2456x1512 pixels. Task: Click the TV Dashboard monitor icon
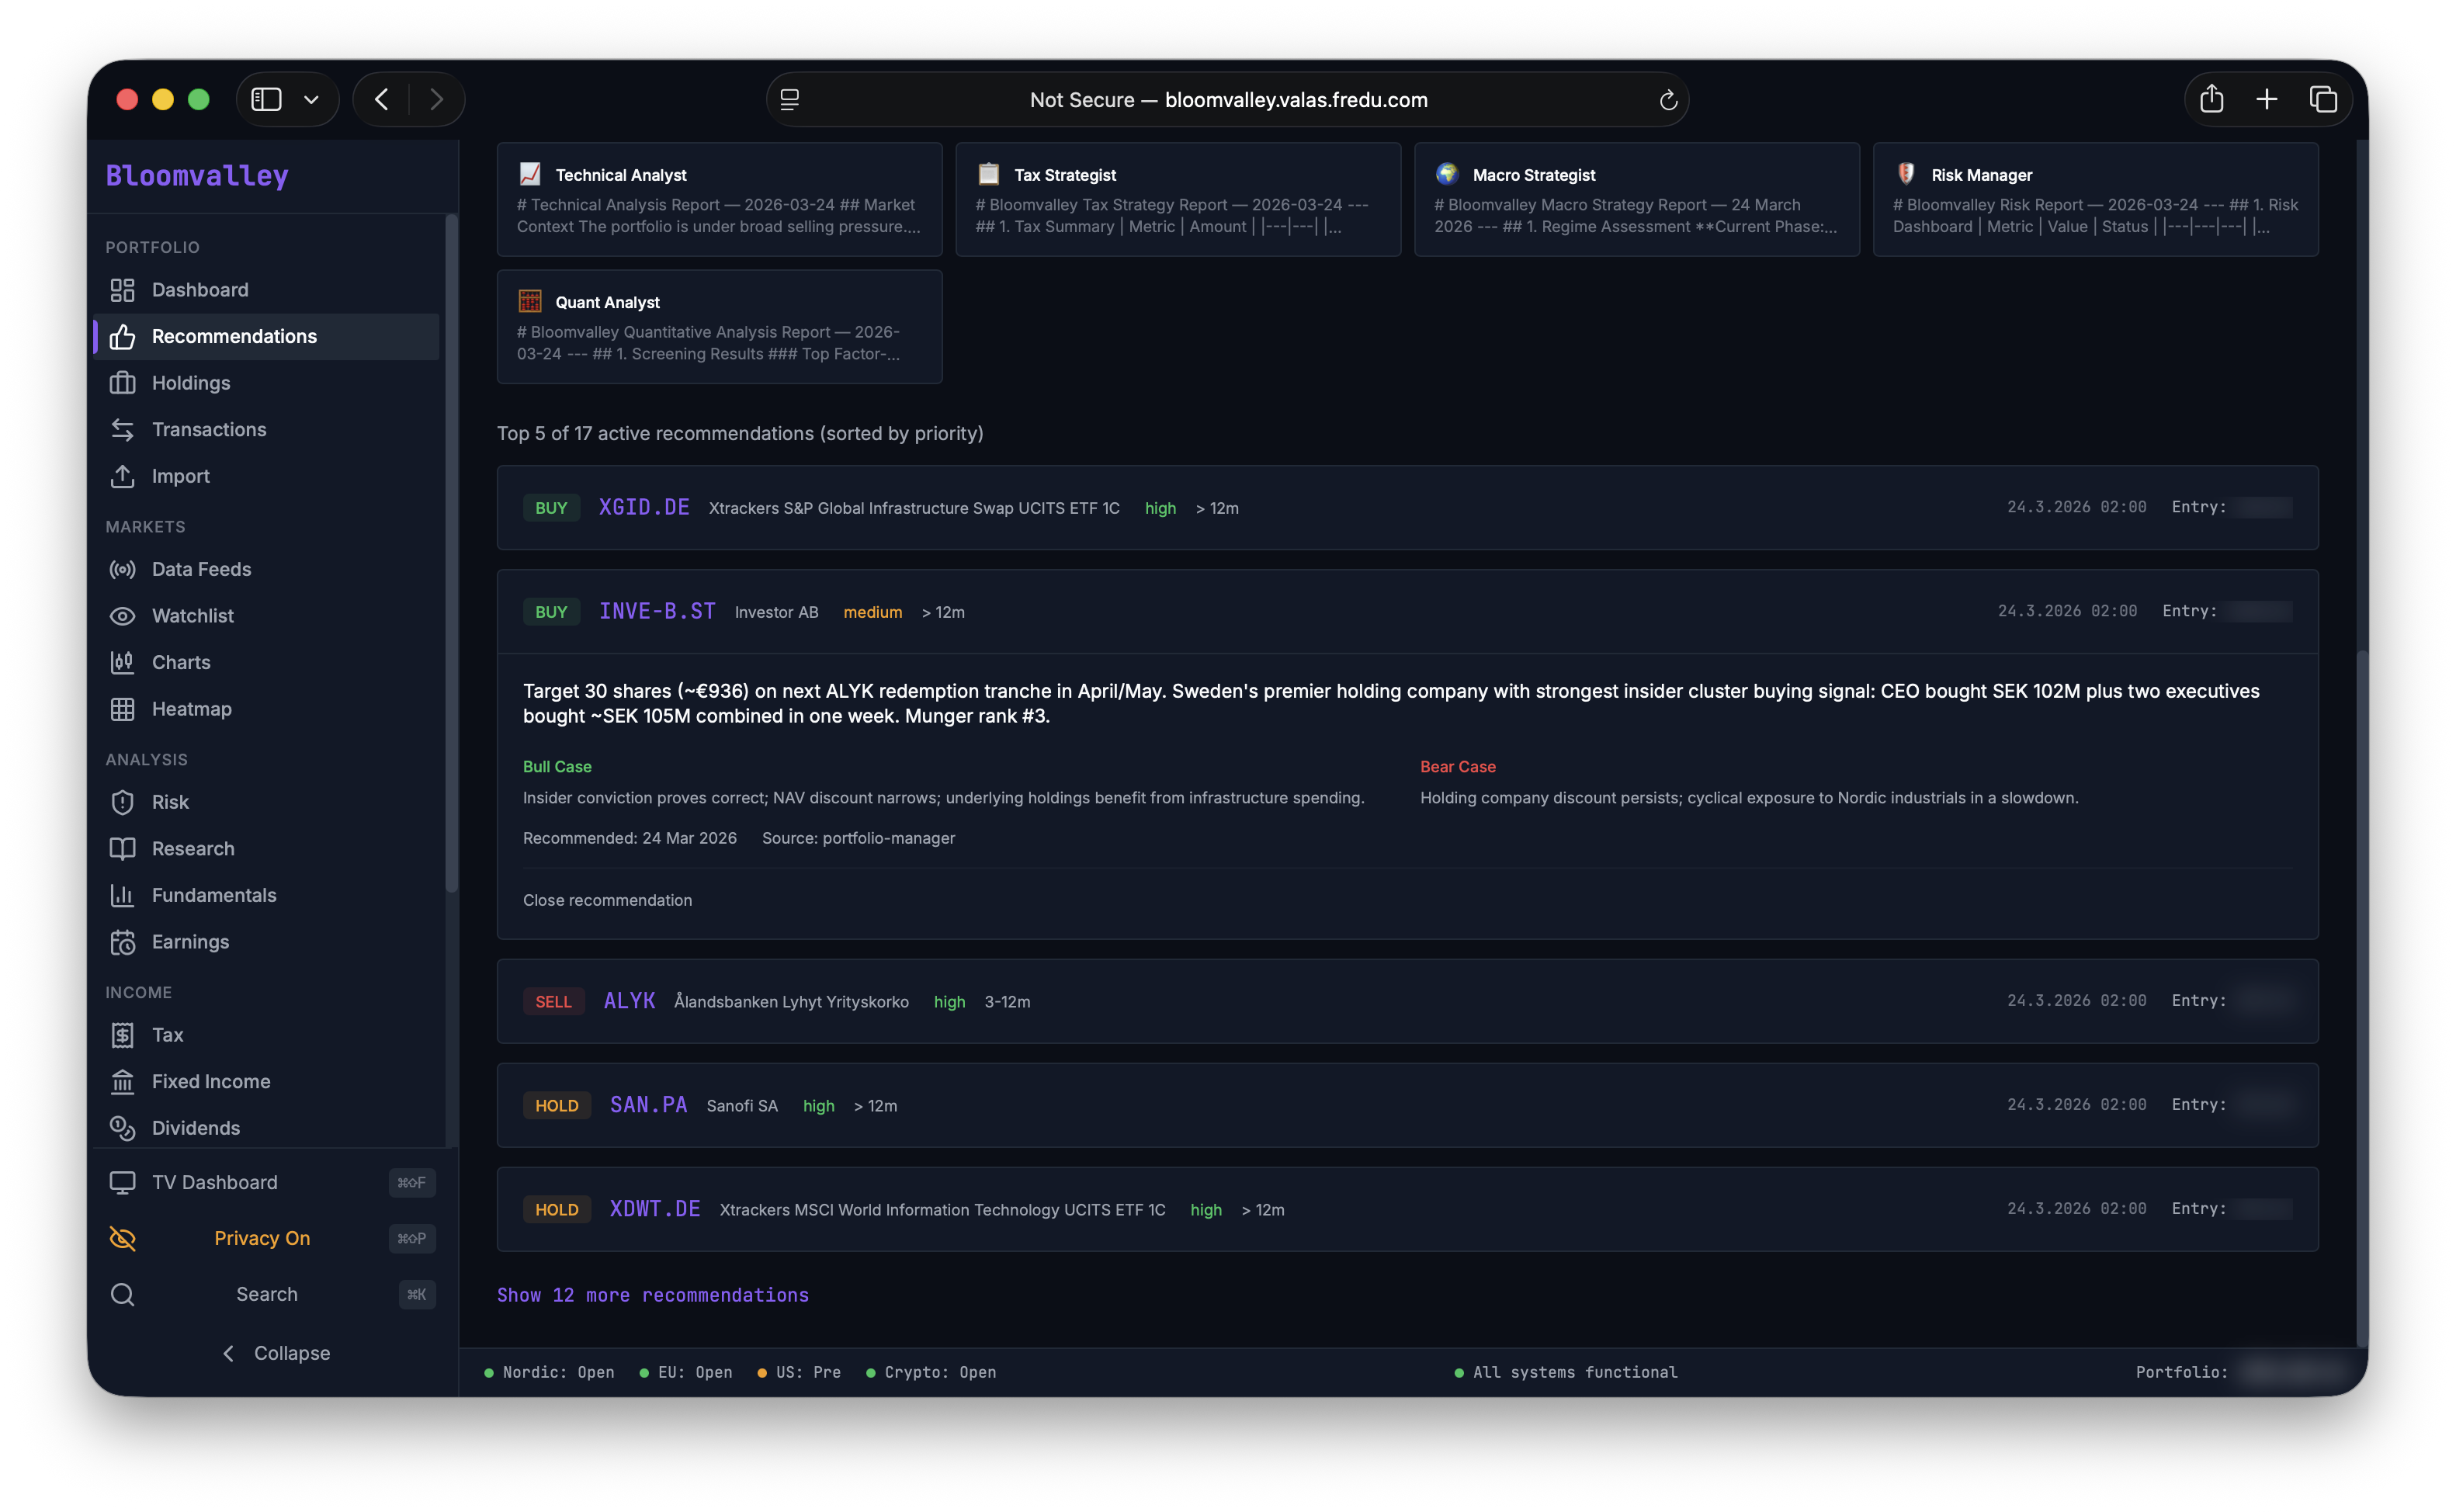pyautogui.click(x=122, y=1182)
